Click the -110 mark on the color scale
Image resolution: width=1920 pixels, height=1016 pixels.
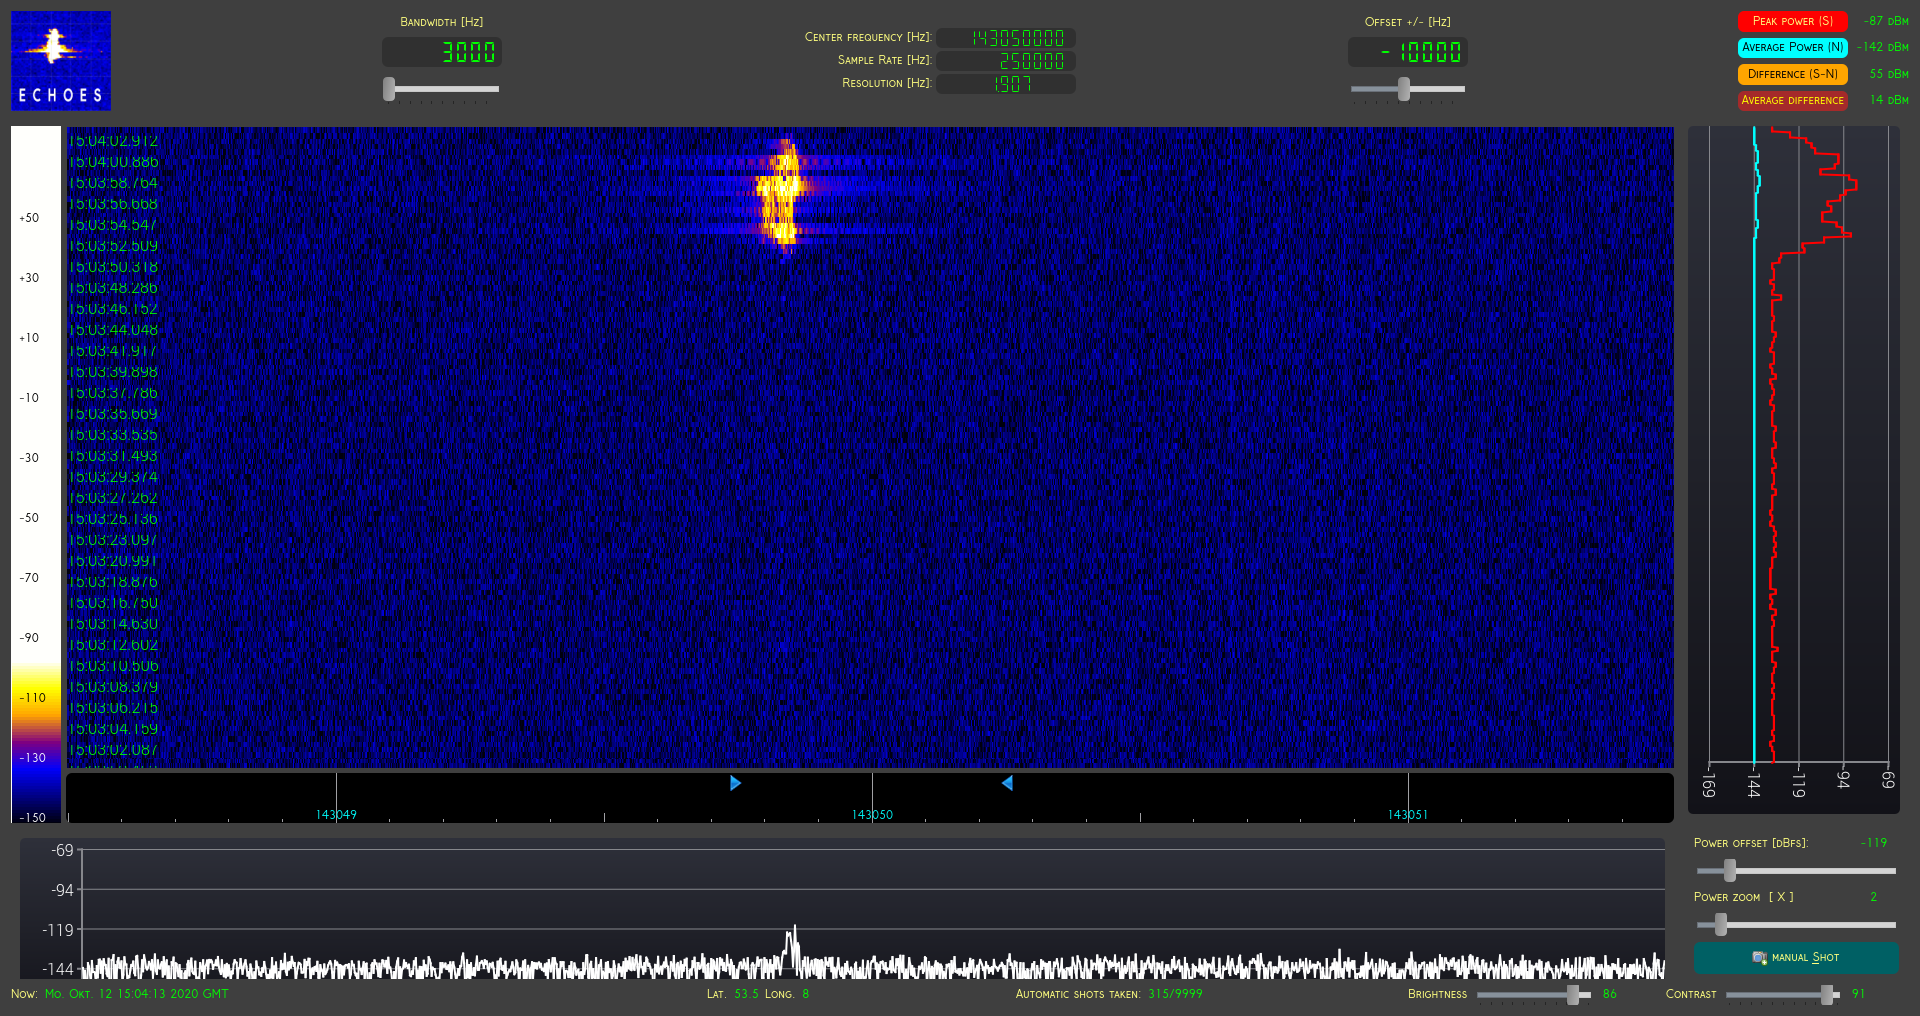(x=33, y=698)
